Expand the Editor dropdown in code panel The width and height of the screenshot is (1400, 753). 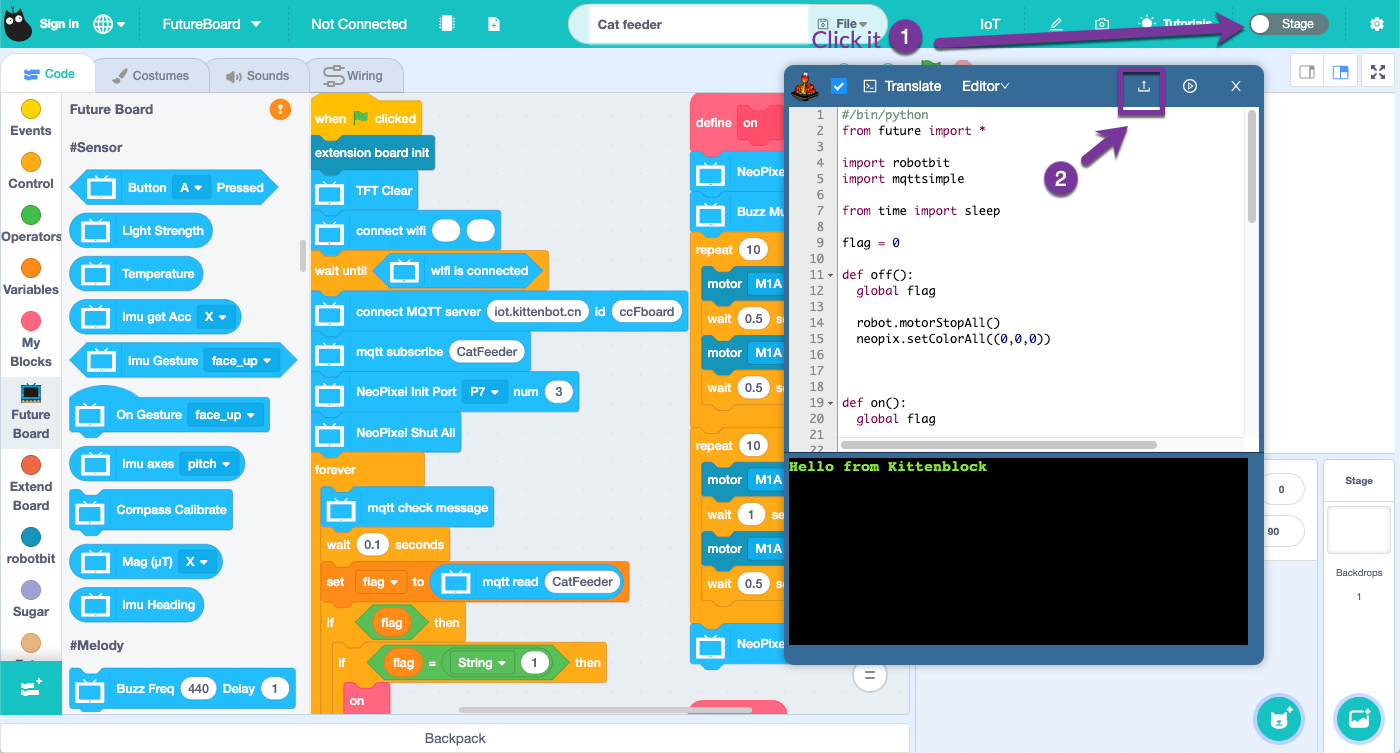[x=985, y=86]
